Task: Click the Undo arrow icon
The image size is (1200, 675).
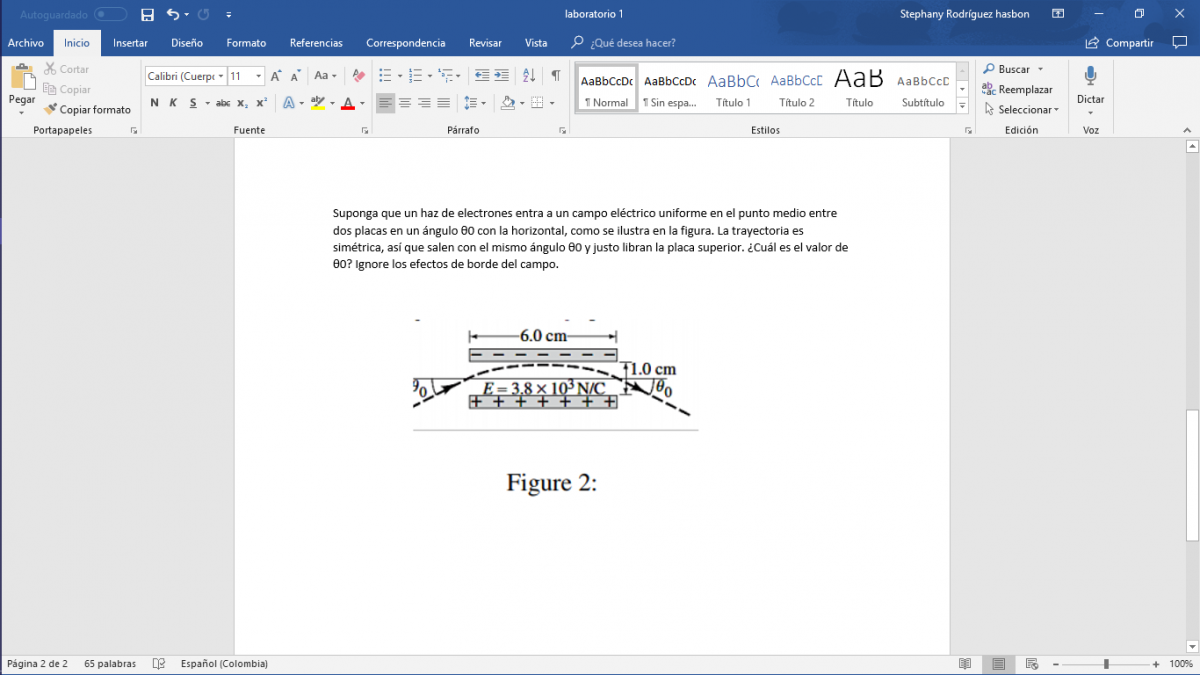Action: coord(173,15)
